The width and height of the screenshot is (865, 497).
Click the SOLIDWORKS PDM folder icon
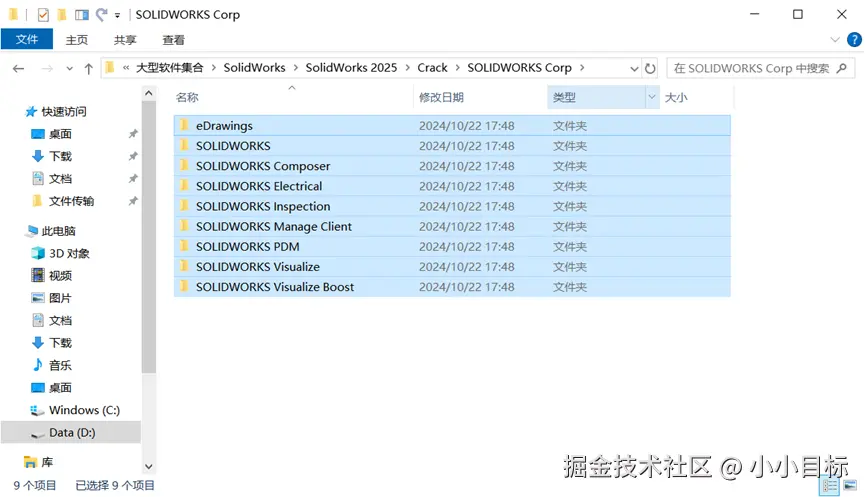tap(184, 246)
